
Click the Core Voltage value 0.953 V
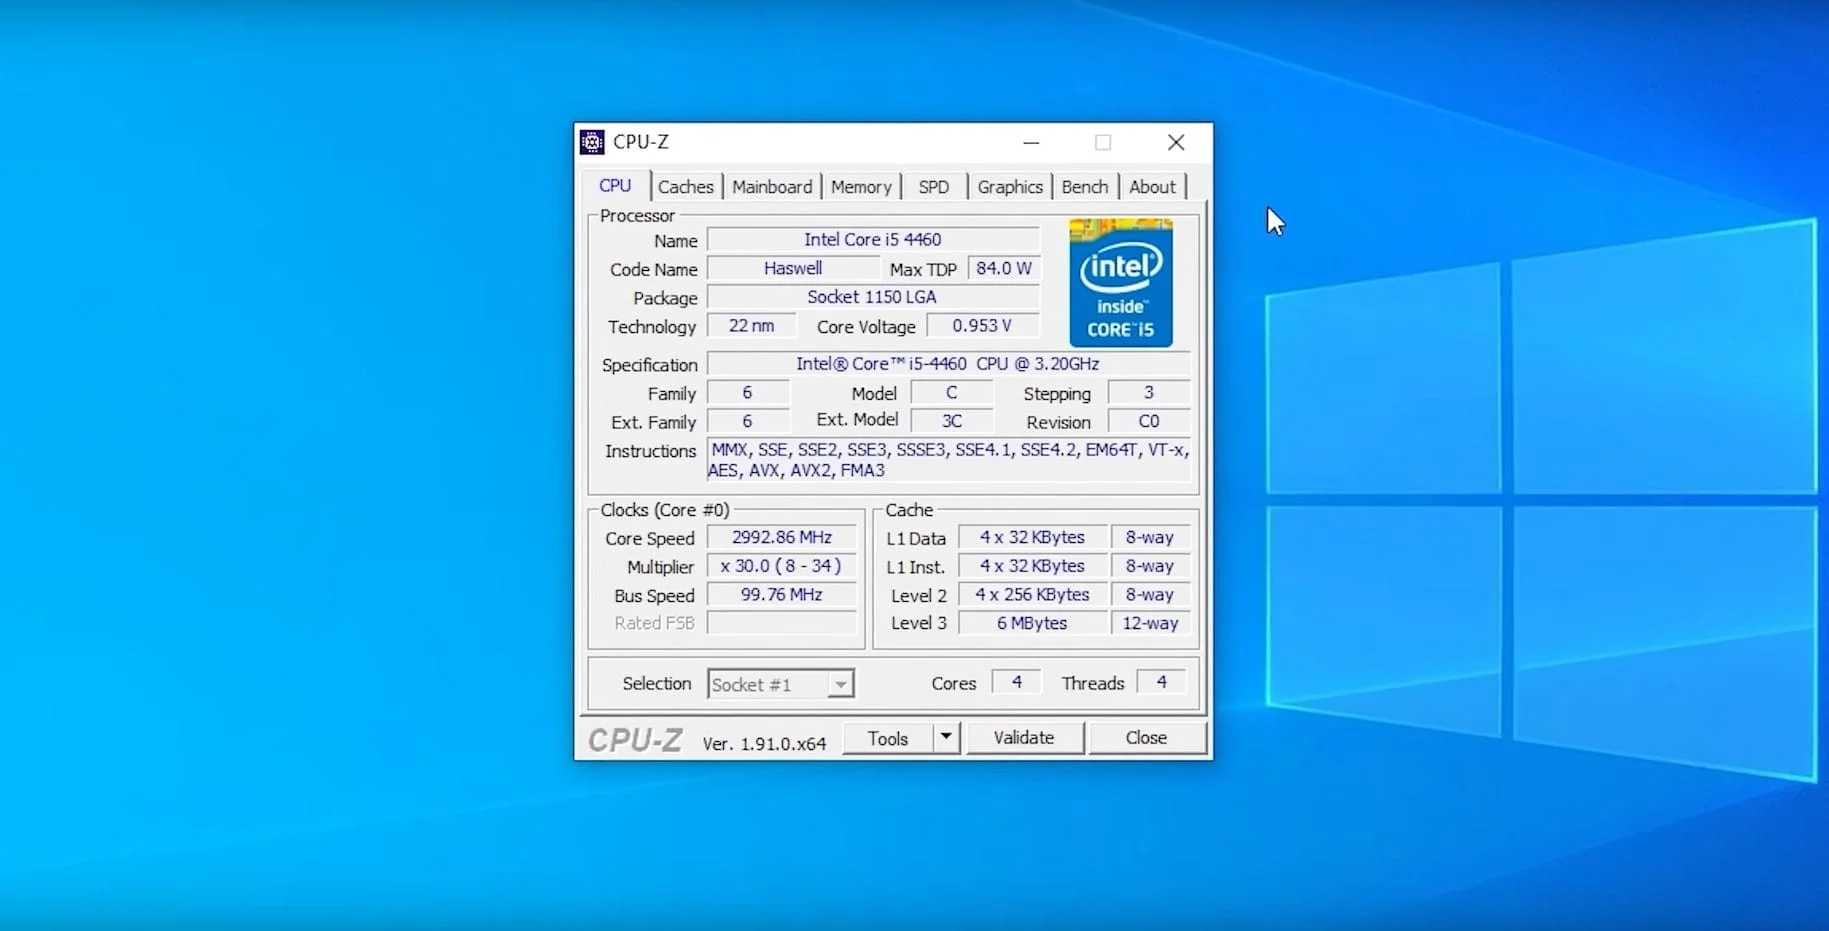tap(982, 326)
